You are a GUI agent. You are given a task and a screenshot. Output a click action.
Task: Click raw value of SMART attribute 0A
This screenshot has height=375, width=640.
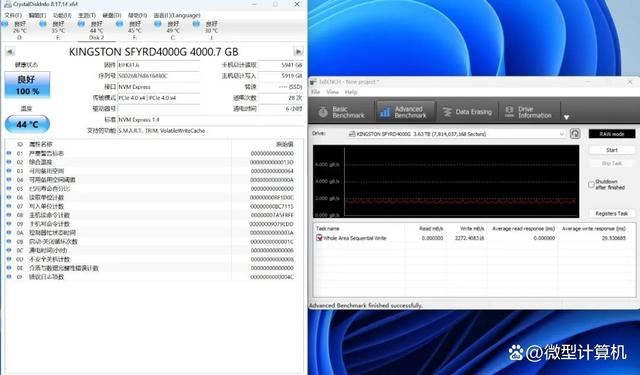pos(272,233)
